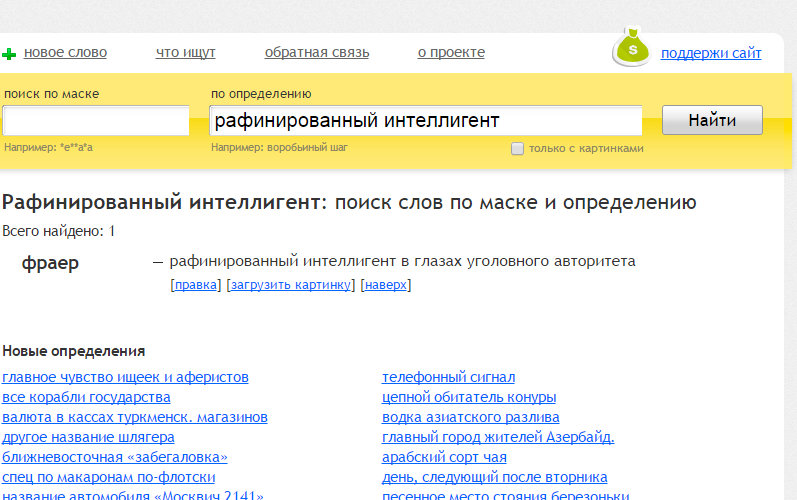Open the новое слово menu link

pyautogui.click(x=65, y=53)
